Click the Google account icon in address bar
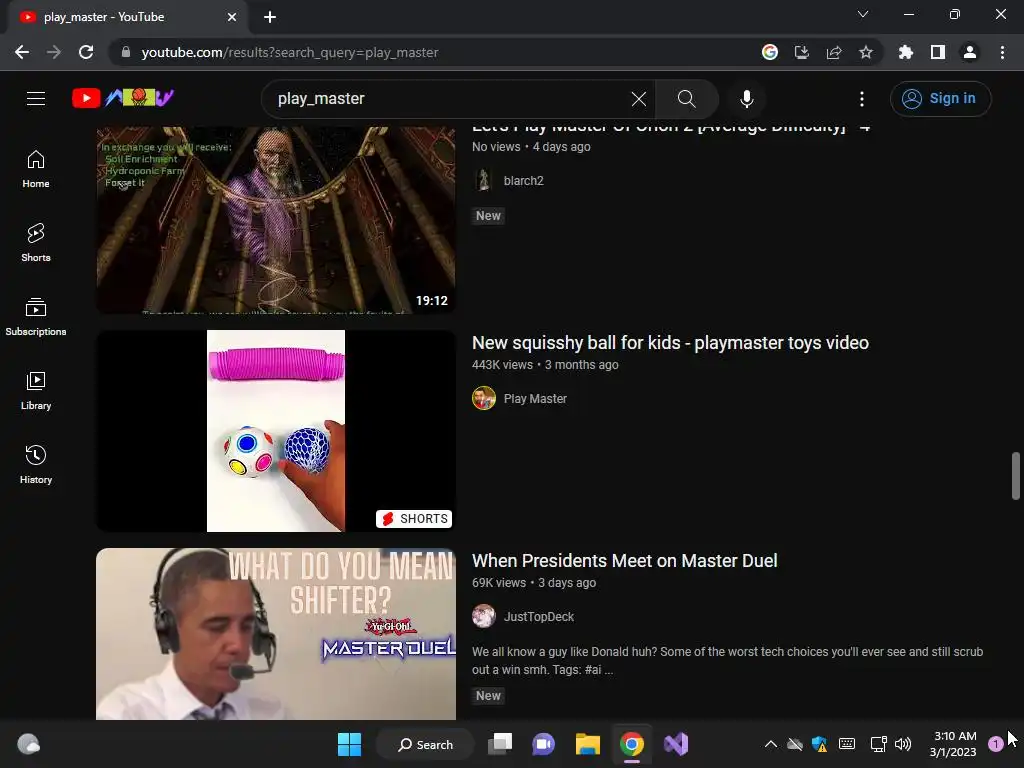The image size is (1024, 768). point(770,52)
